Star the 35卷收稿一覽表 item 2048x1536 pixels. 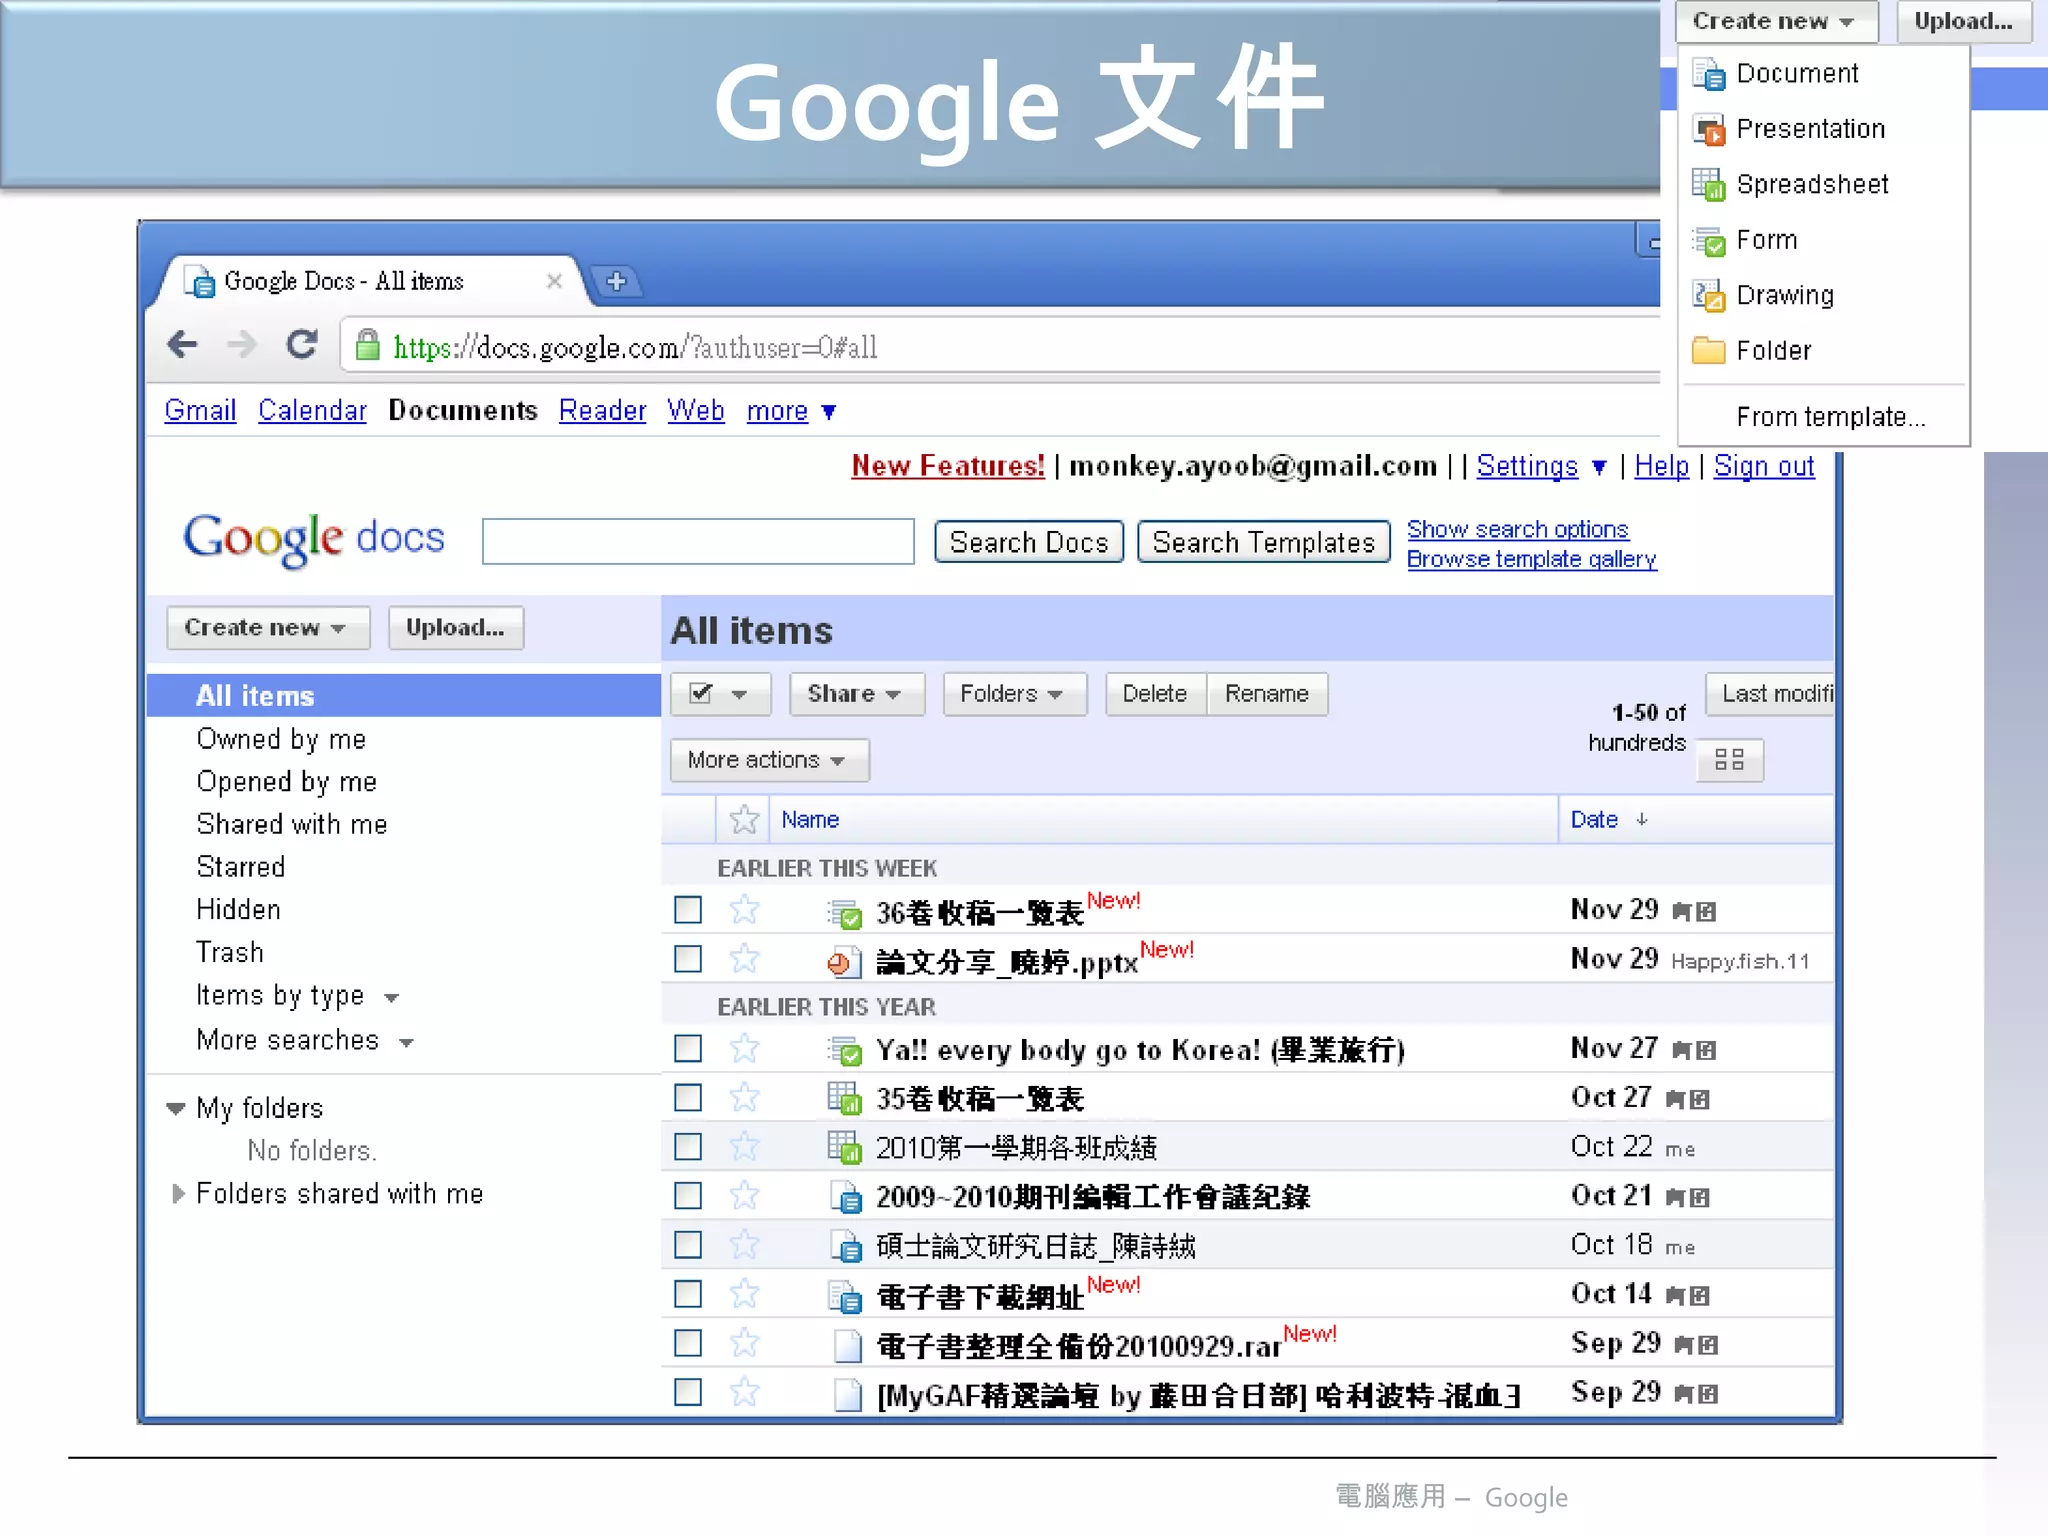click(x=744, y=1097)
